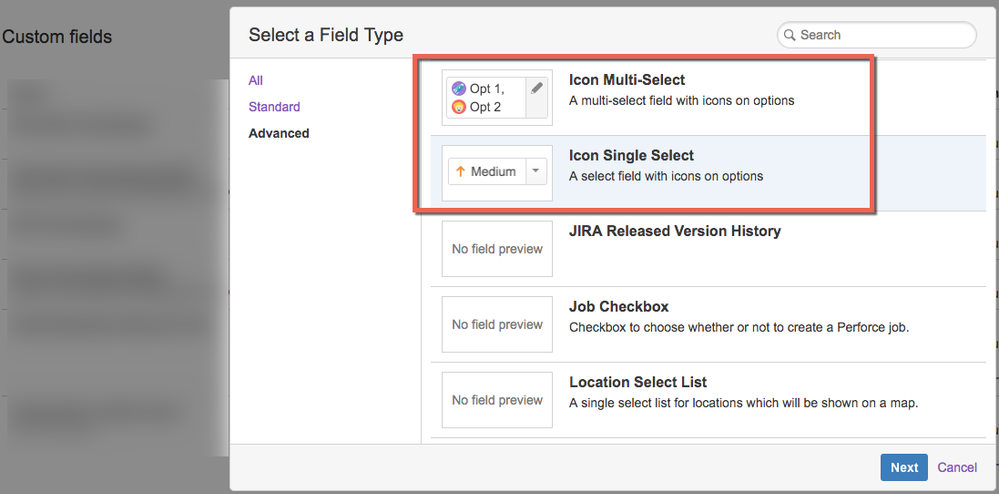The image size is (999, 494).
Task: Pick the Job Checkbox field type
Action: [x=619, y=307]
